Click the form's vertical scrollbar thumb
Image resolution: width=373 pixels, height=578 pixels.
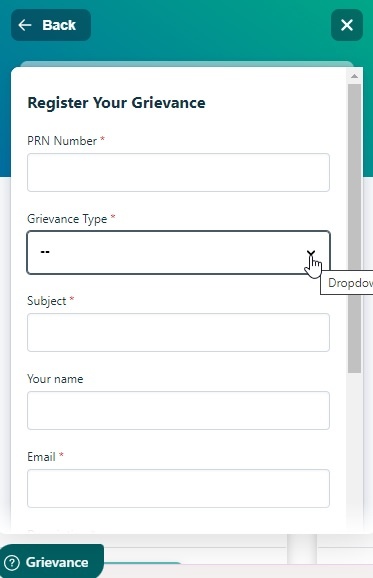pos(355,229)
